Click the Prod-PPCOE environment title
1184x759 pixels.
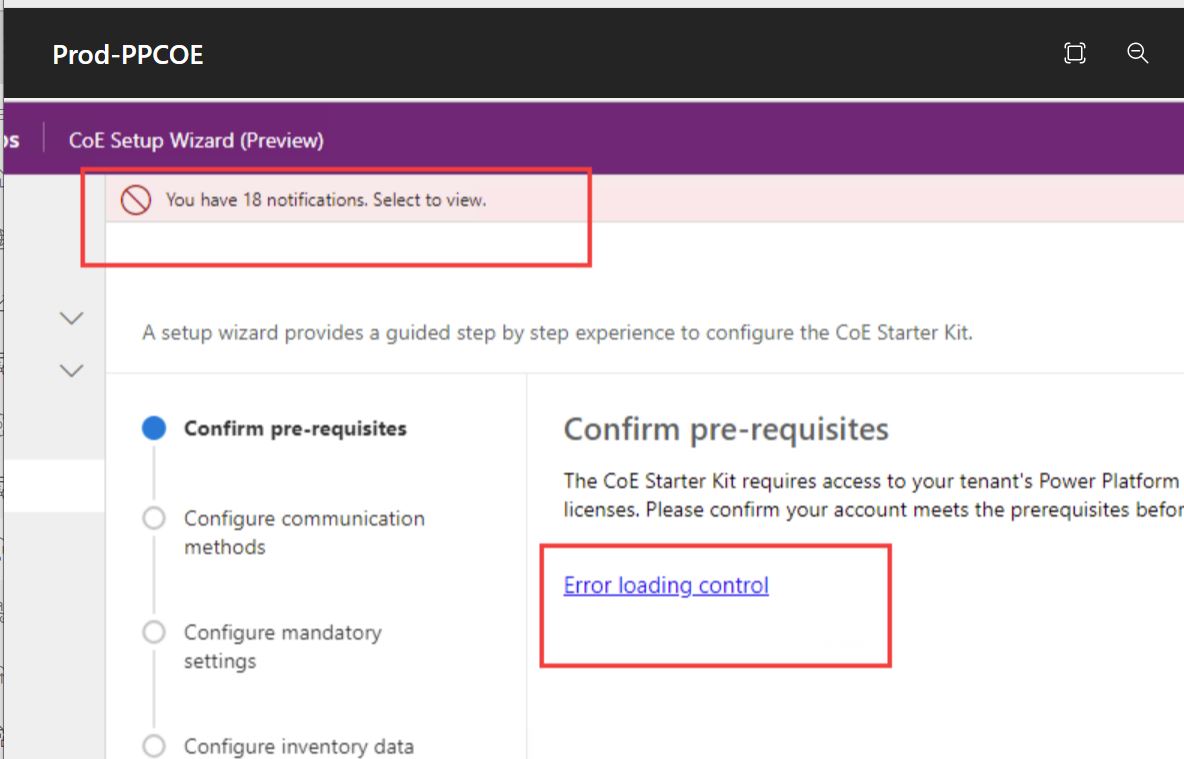(x=126, y=56)
